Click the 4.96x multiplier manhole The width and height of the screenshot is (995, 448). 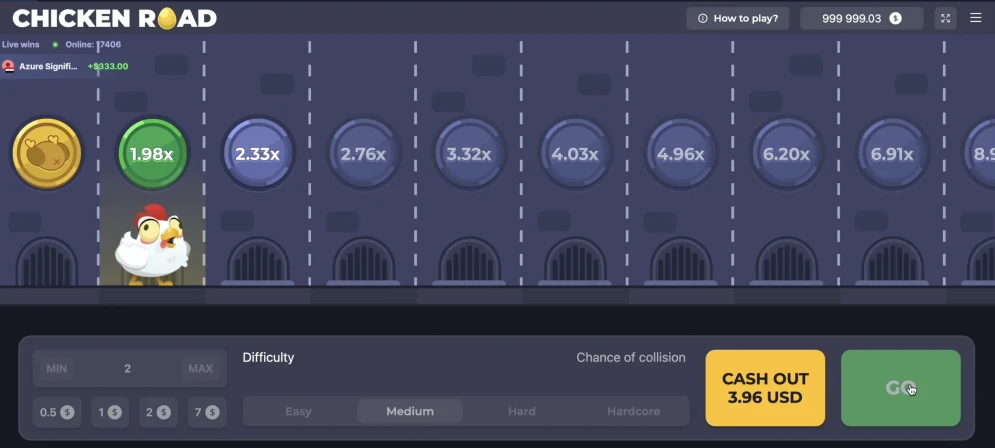pyautogui.click(x=681, y=154)
